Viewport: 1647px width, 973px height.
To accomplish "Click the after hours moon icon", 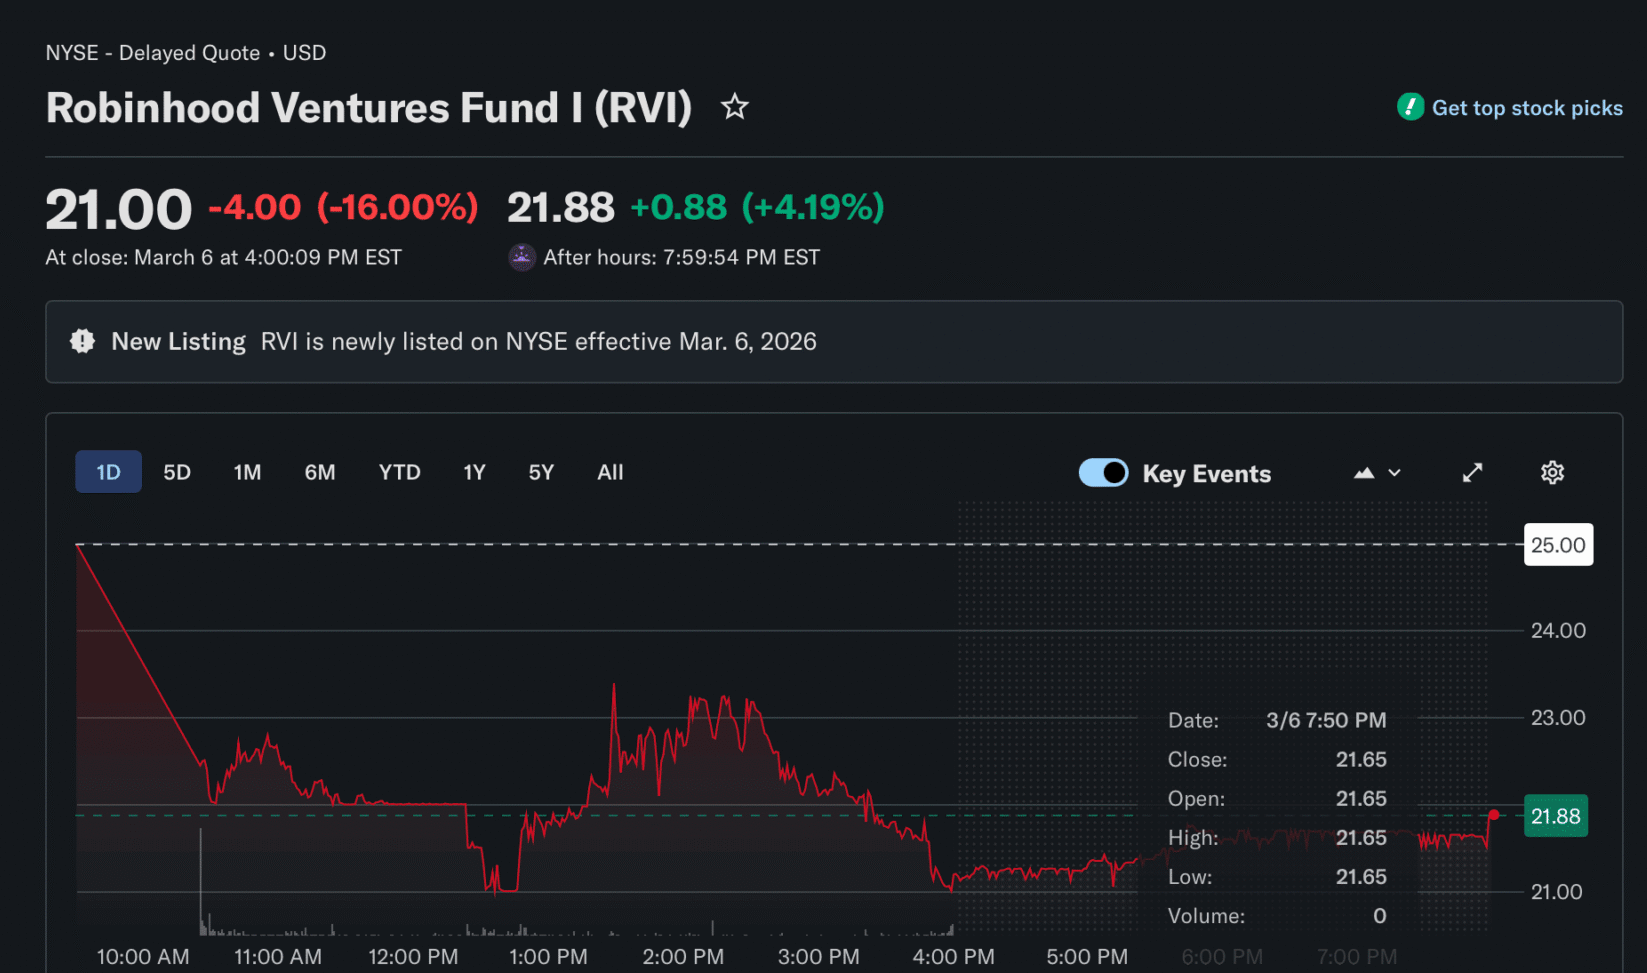I will [522, 258].
